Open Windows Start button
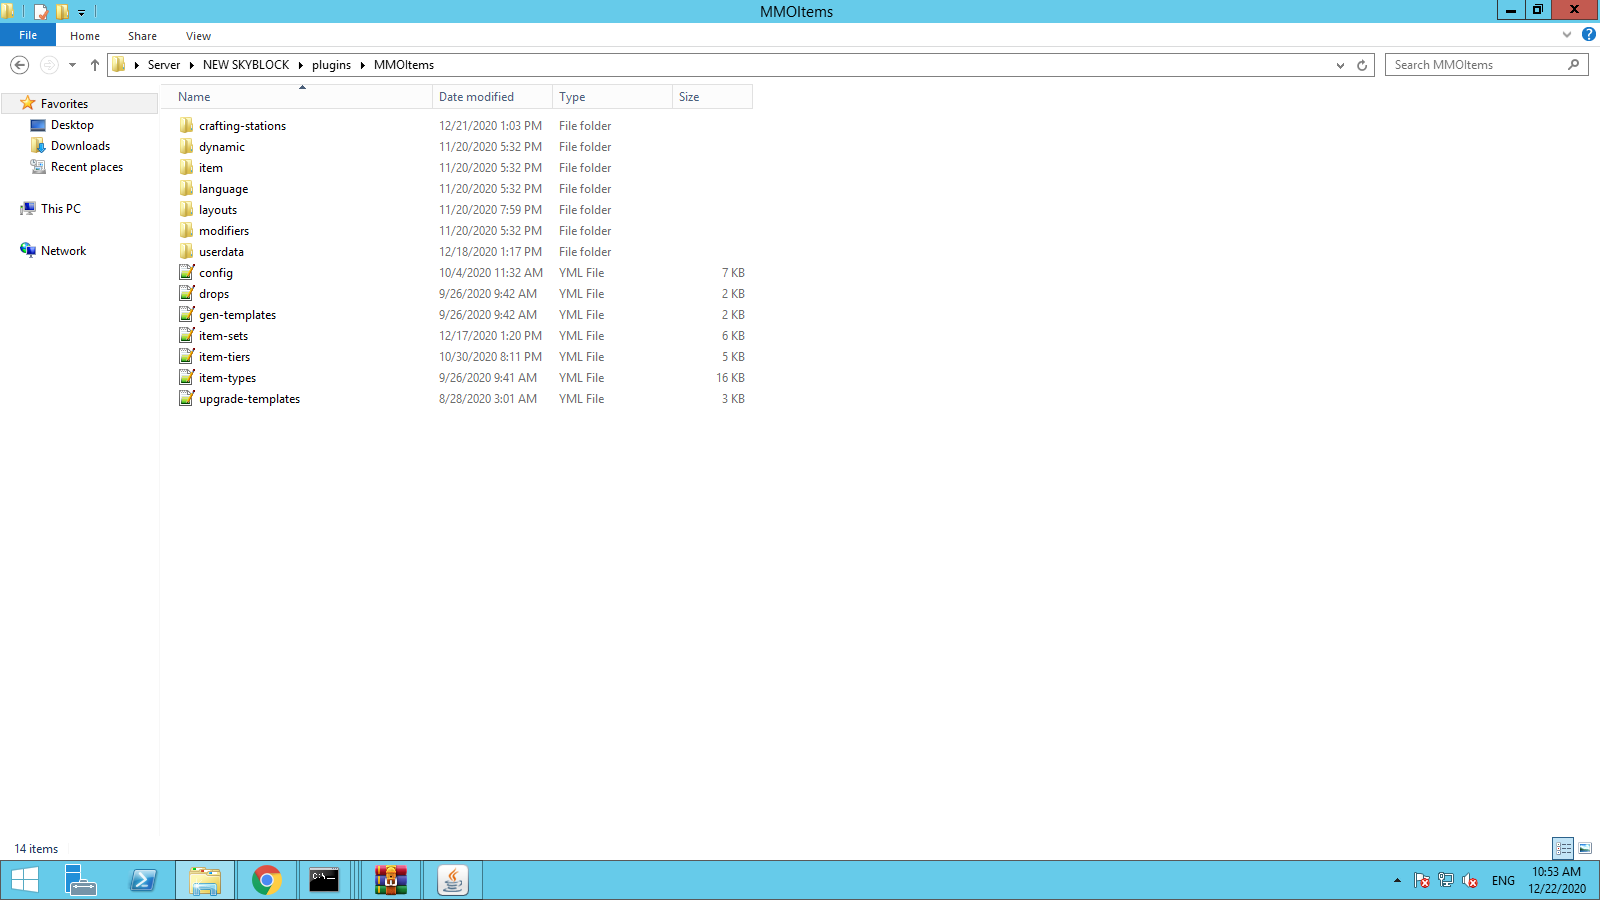 tap(25, 880)
